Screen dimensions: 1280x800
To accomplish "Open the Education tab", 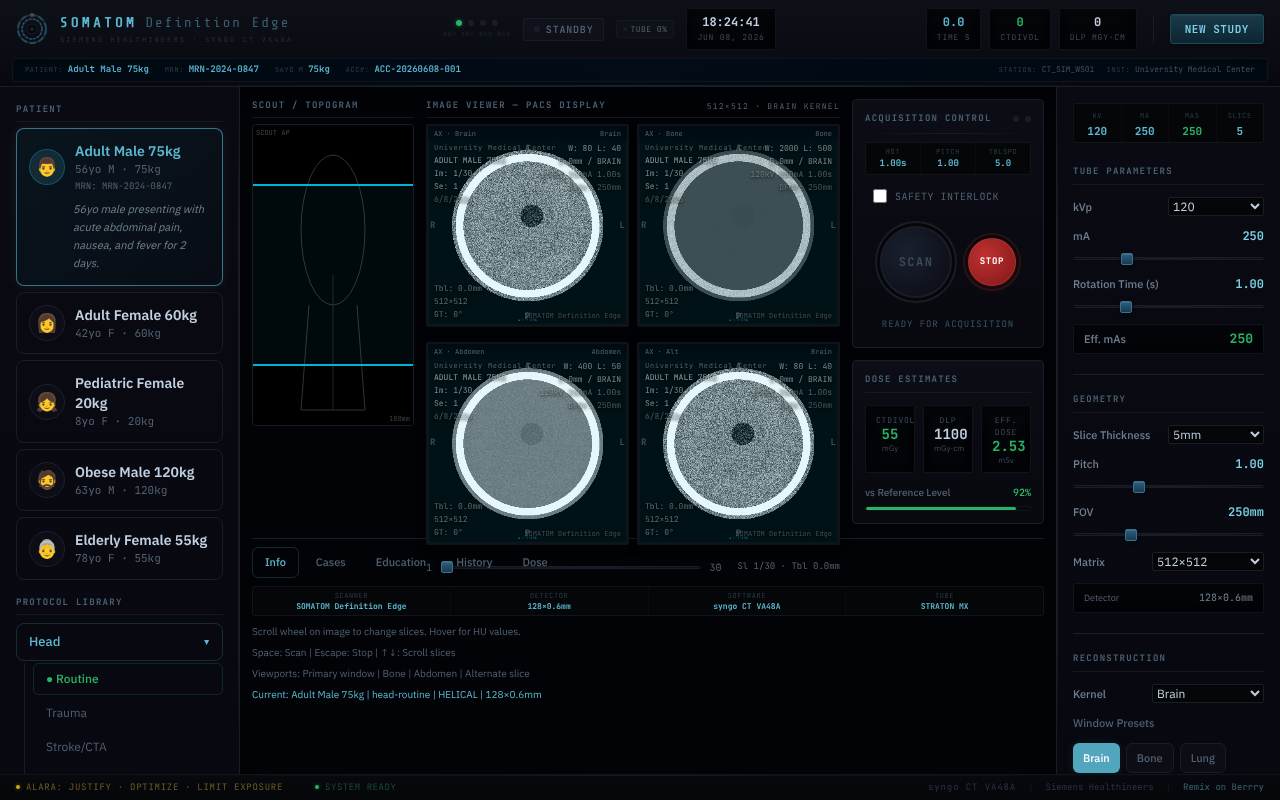I will click(x=401, y=562).
